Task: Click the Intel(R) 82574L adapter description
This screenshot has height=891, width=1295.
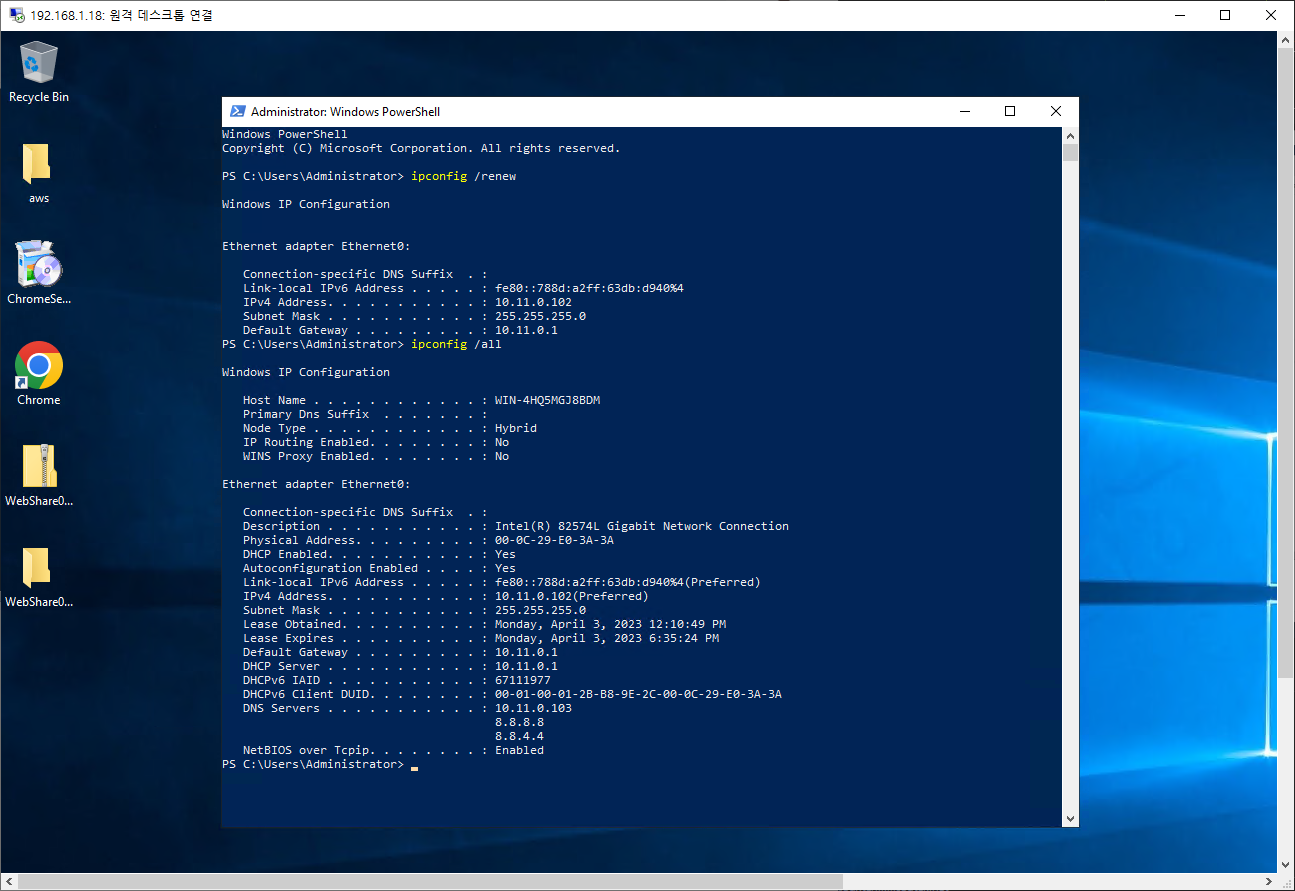Action: (641, 526)
